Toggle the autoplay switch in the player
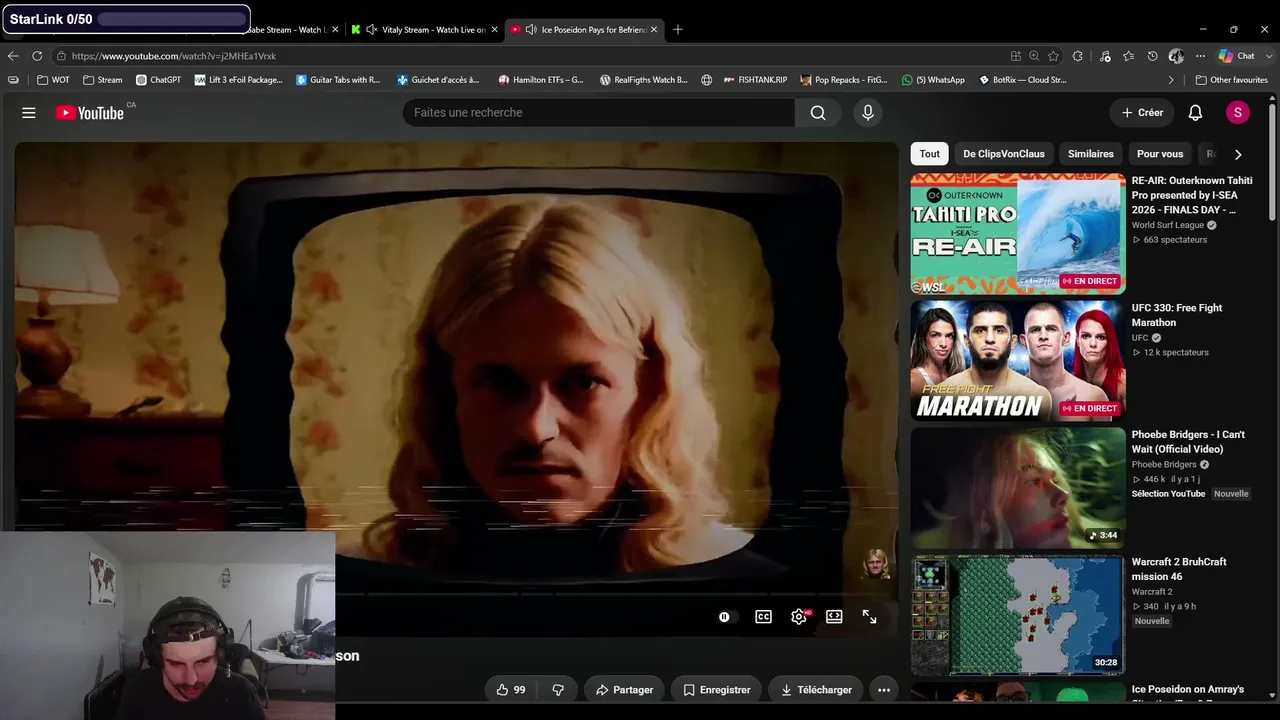Viewport: 1280px width, 720px height. 727,617
